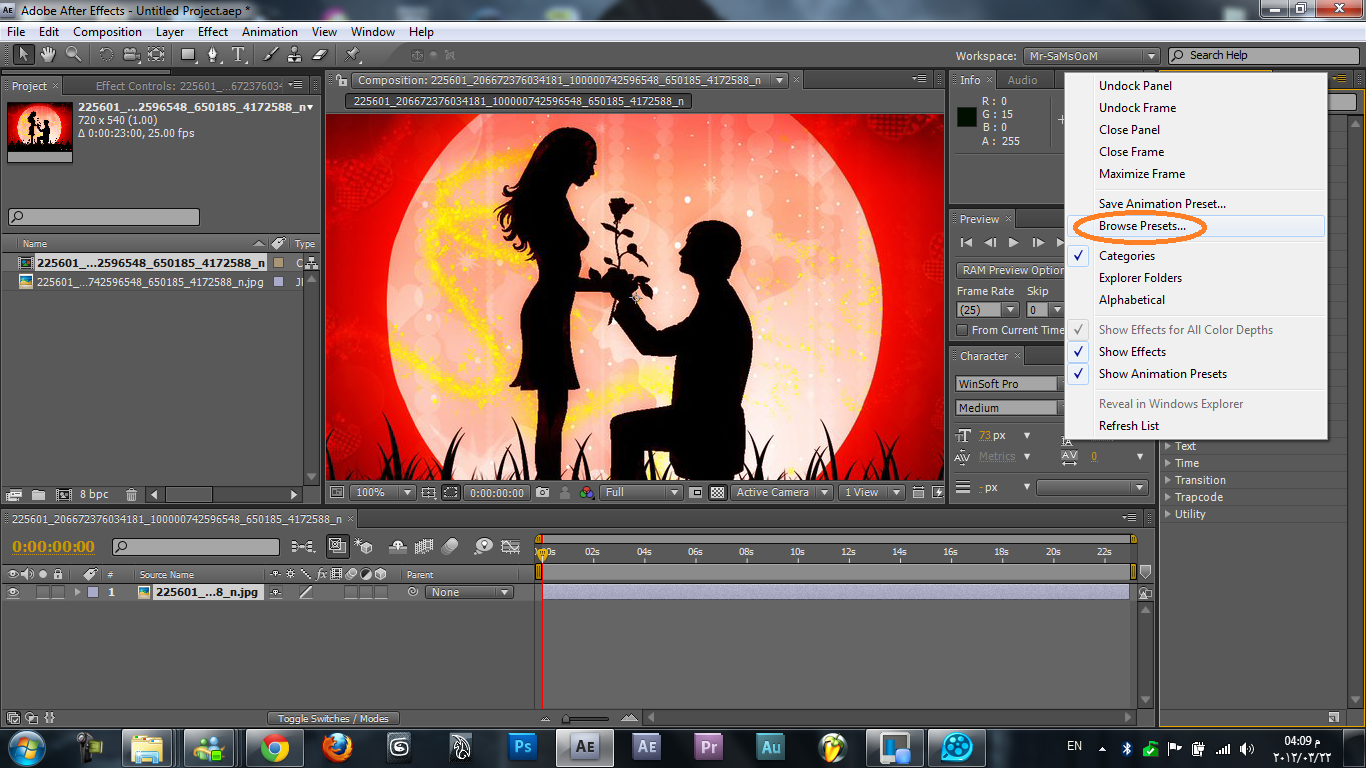Open the Full resolution dropdown
The height and width of the screenshot is (768, 1366).
(x=642, y=492)
